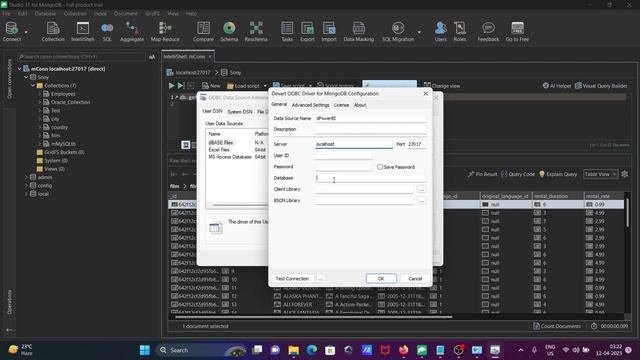The width and height of the screenshot is (640, 360).
Task: Open the Connect manager from the toolbar
Action: pyautogui.click(x=11, y=32)
